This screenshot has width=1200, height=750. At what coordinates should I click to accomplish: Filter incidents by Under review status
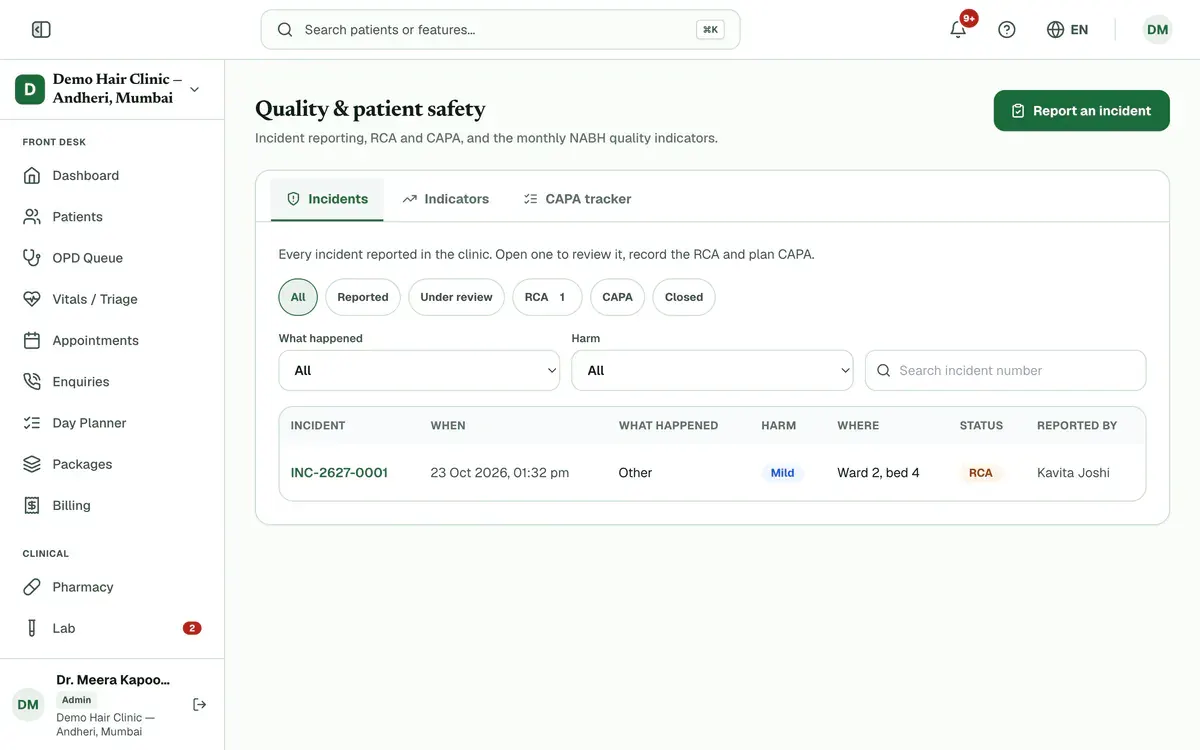pos(456,297)
